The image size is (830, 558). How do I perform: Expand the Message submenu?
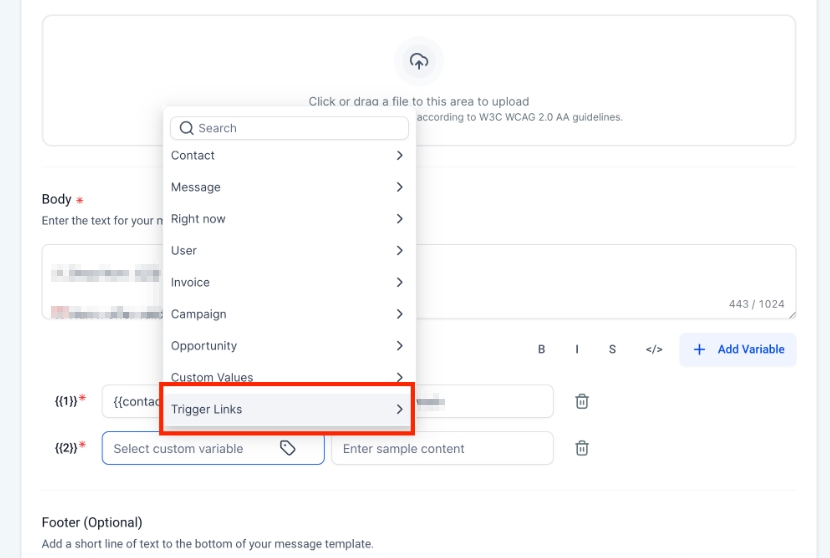click(288, 187)
